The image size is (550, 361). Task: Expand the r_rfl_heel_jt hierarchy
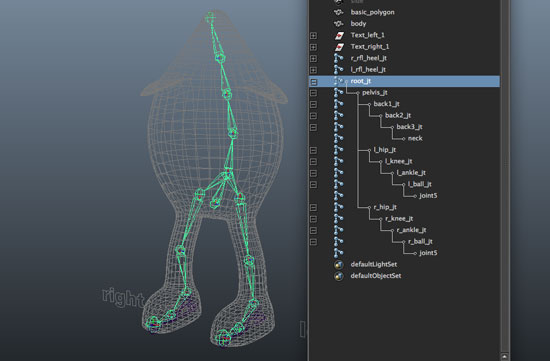(x=313, y=59)
